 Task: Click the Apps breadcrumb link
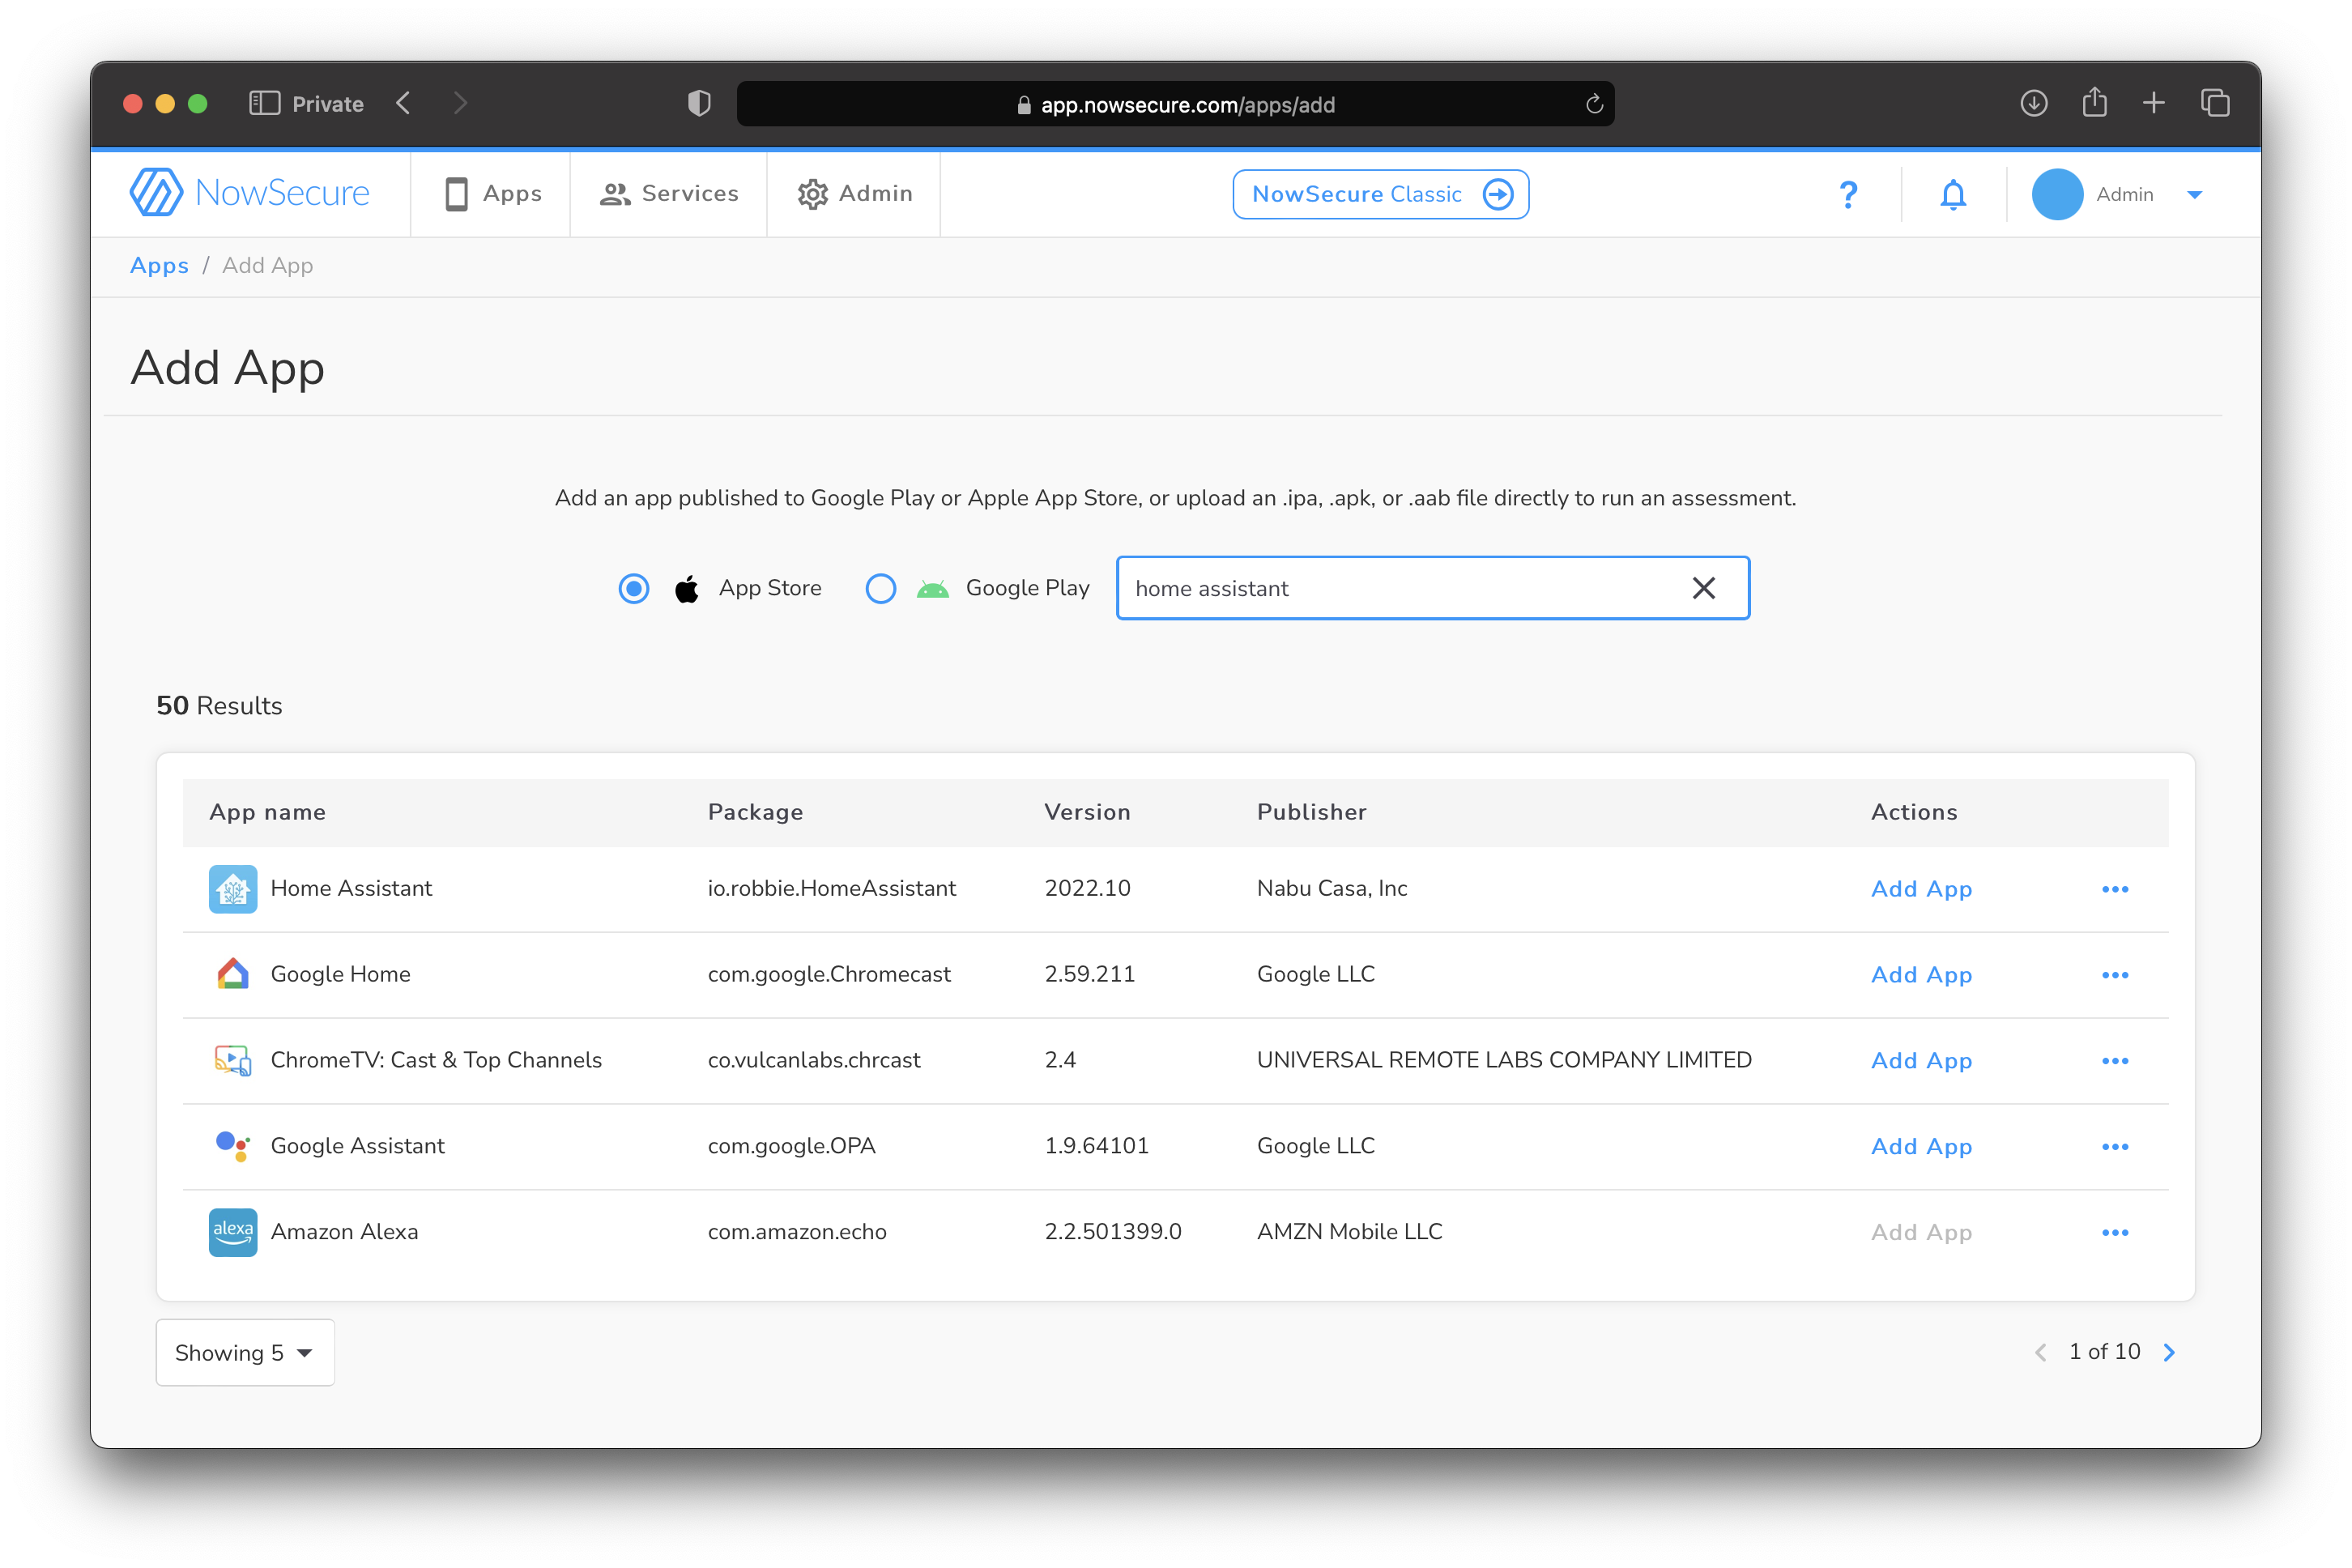[x=159, y=265]
